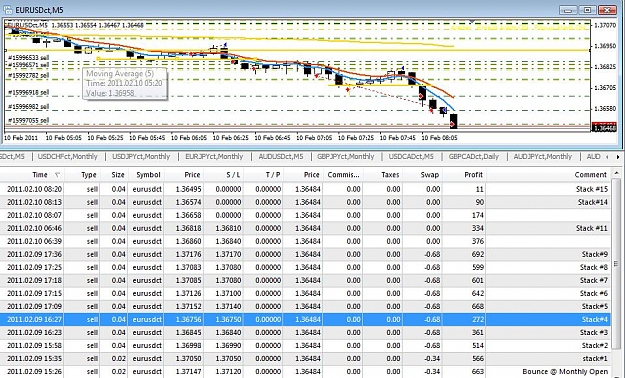Click order line label #15996918 sell

pos(28,93)
